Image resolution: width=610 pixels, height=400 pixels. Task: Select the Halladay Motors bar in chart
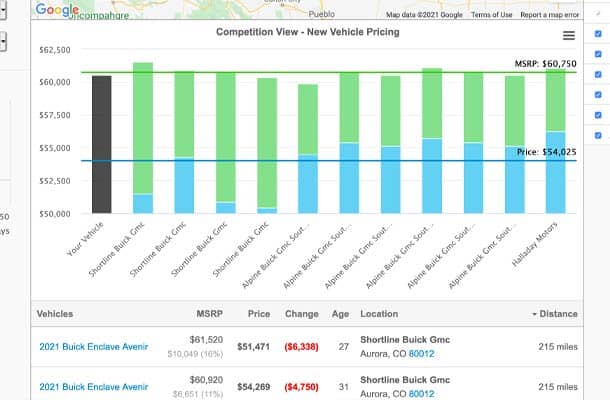coord(555,141)
